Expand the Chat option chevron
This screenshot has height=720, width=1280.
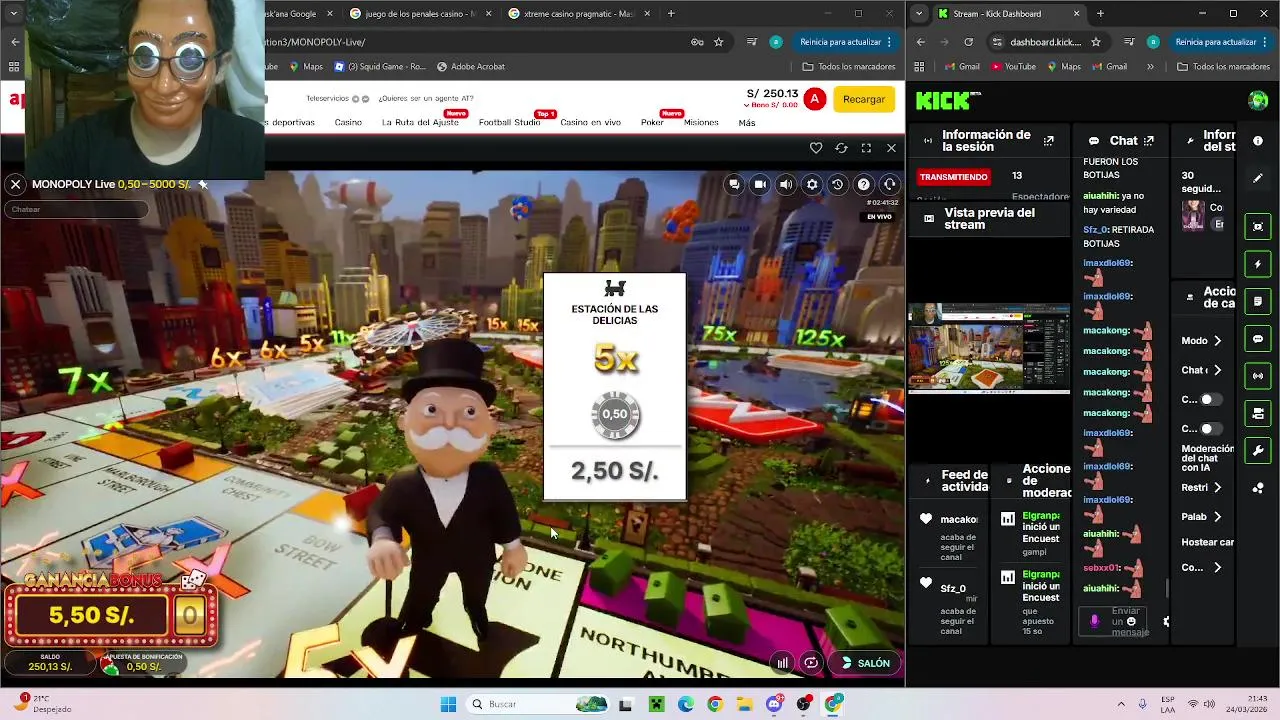1217,370
